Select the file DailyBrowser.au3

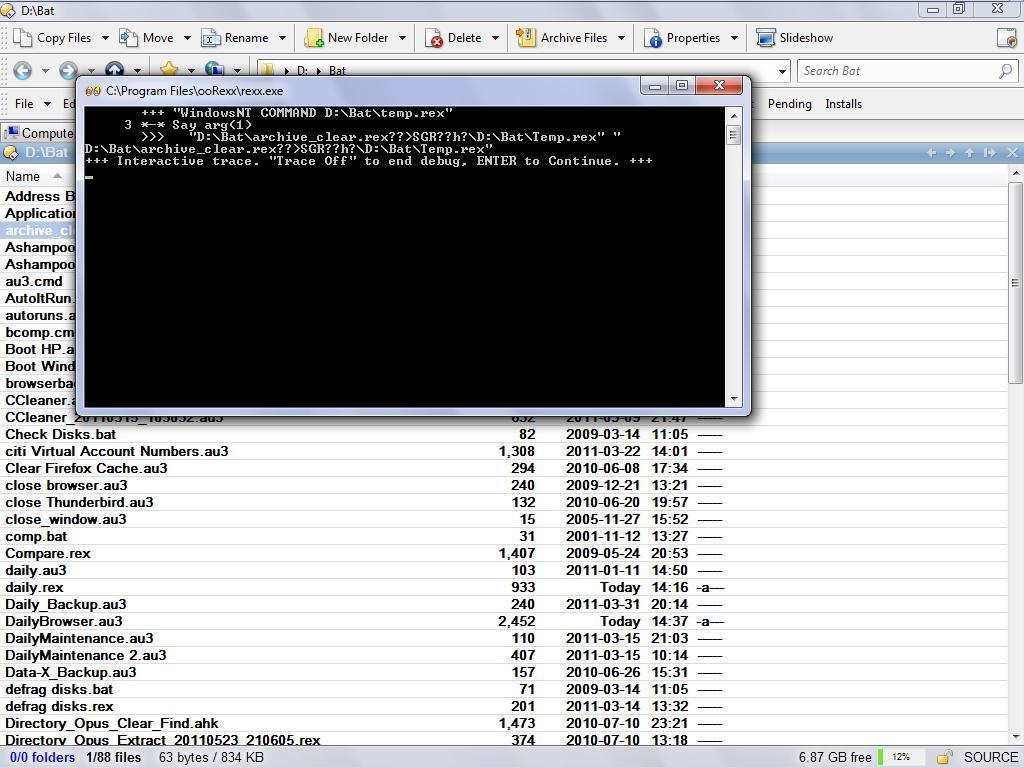point(63,621)
